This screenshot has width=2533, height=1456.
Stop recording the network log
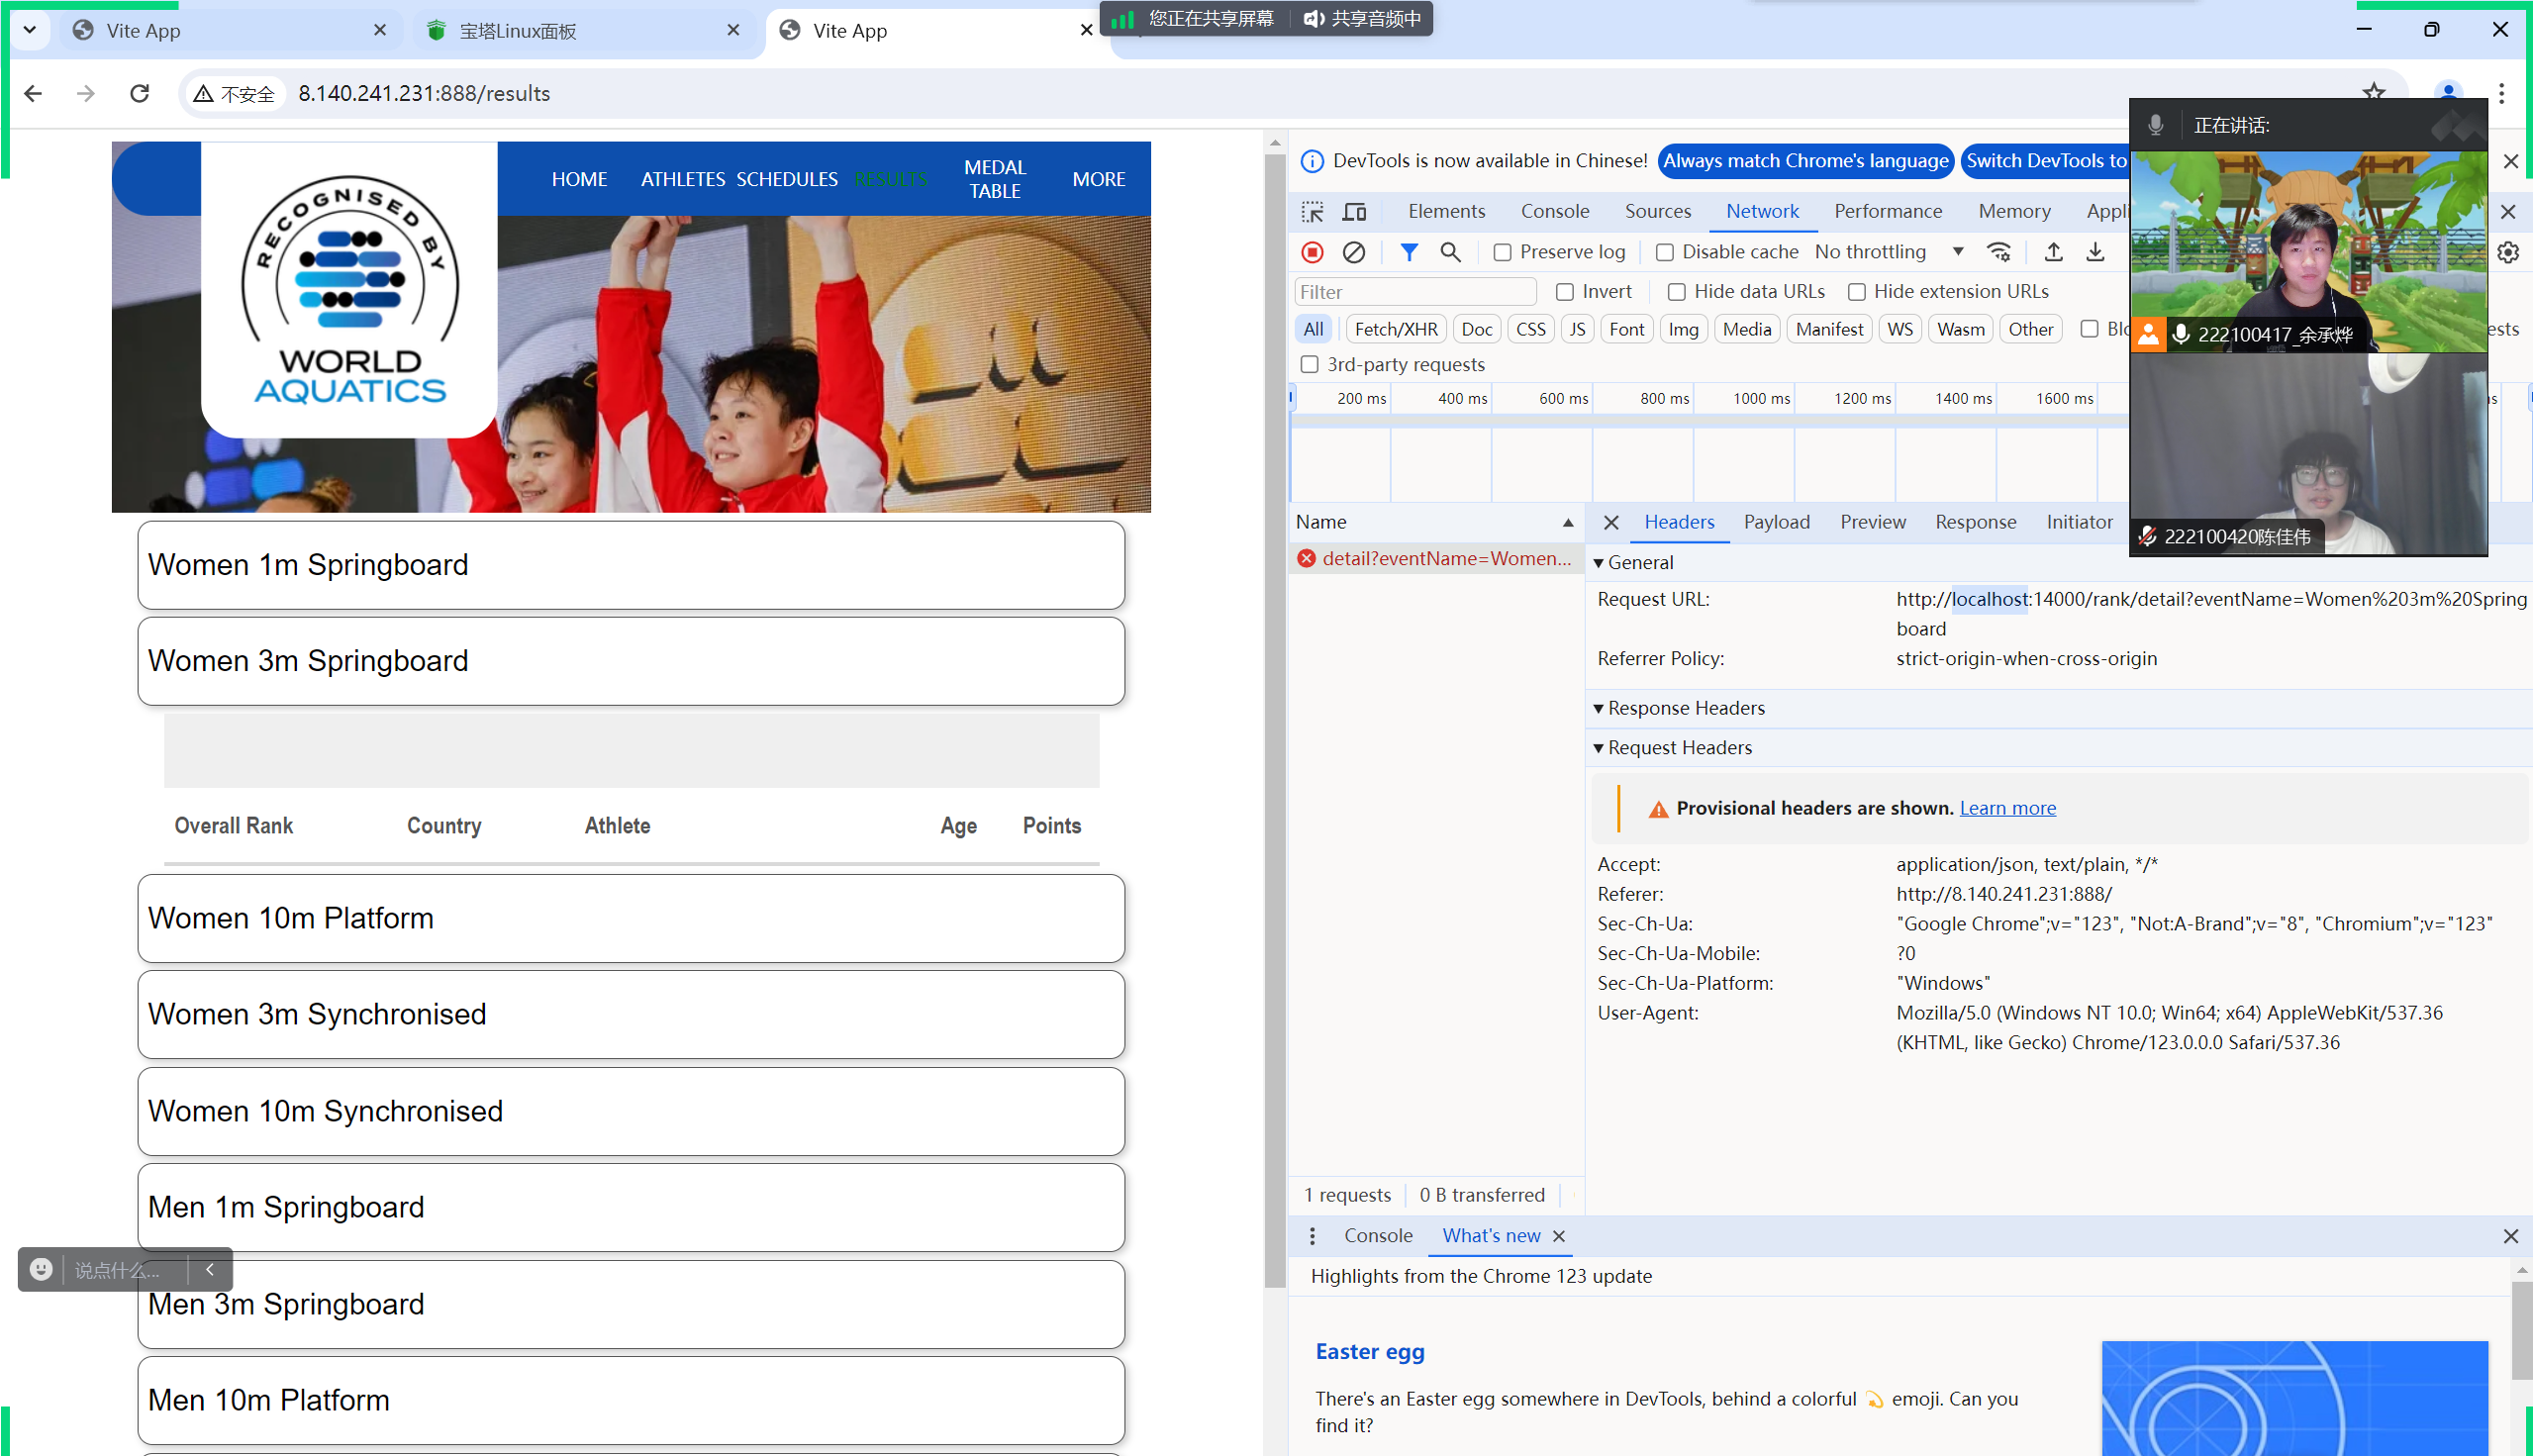(x=1312, y=252)
